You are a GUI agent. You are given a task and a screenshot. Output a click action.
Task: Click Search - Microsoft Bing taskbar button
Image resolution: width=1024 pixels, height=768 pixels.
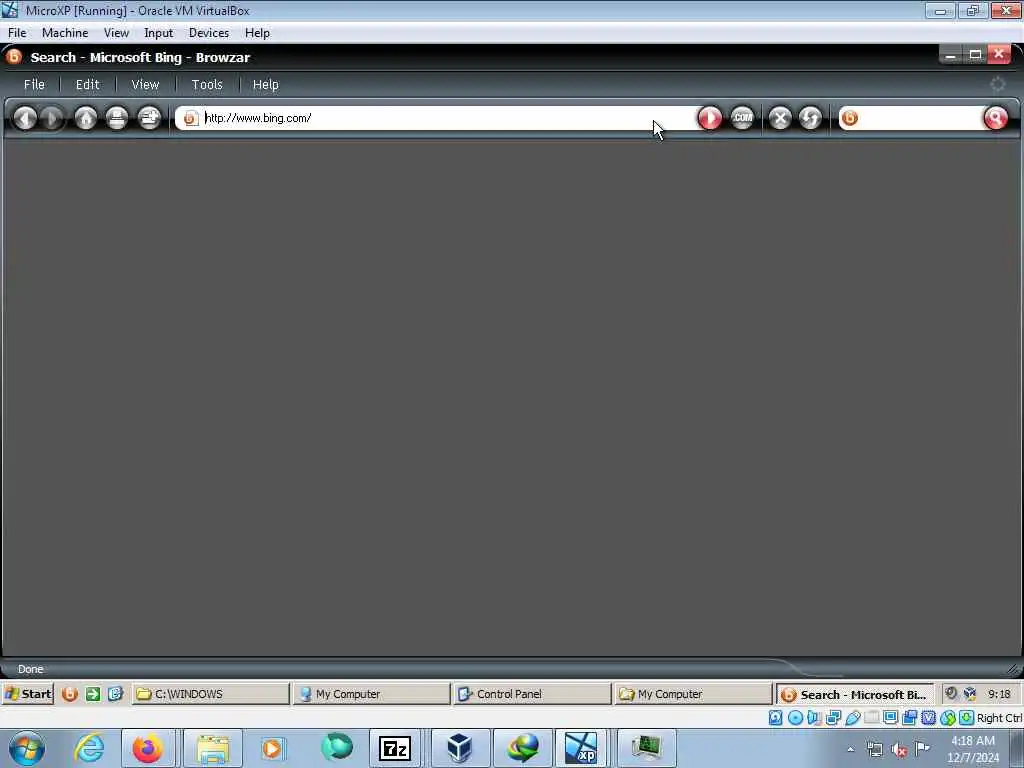(855, 694)
